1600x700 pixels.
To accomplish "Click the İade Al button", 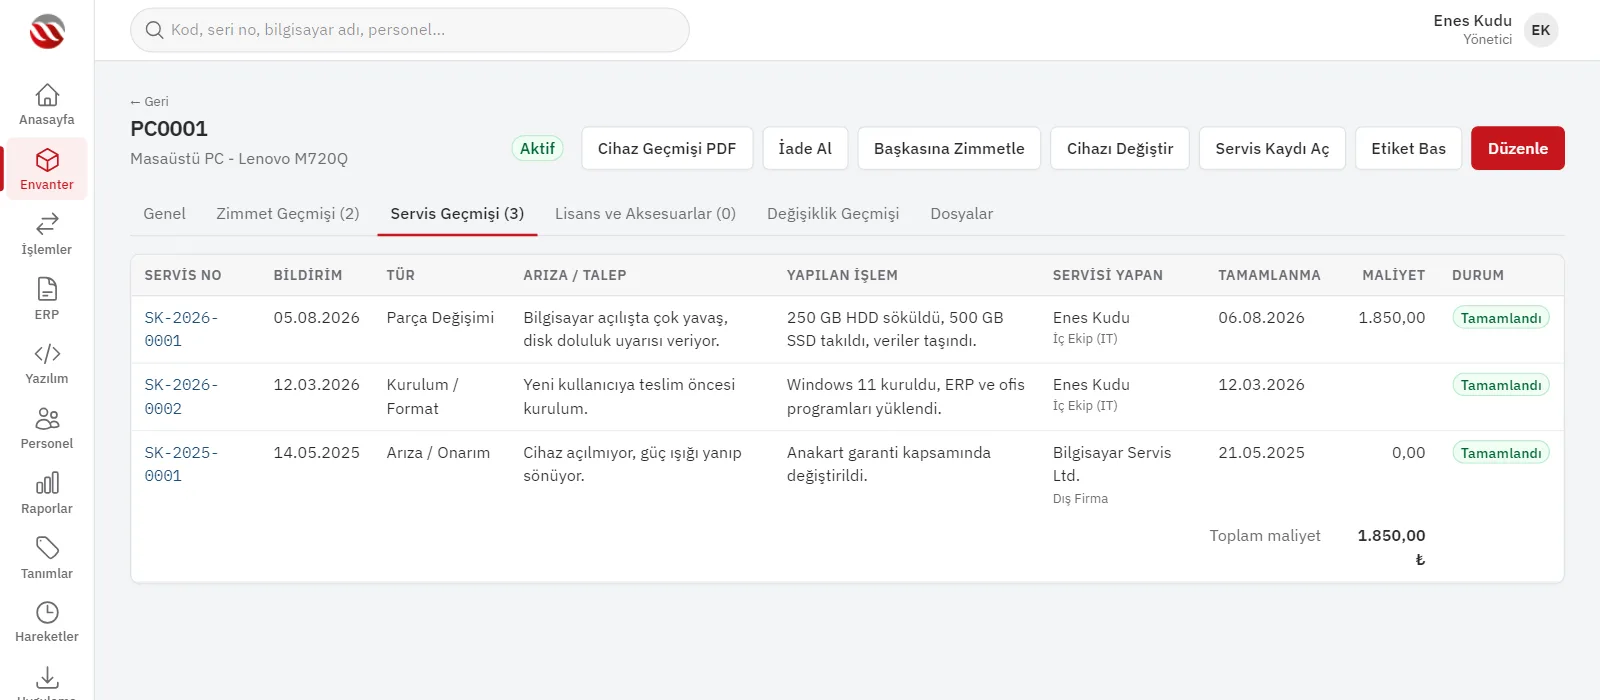I will [x=805, y=148].
